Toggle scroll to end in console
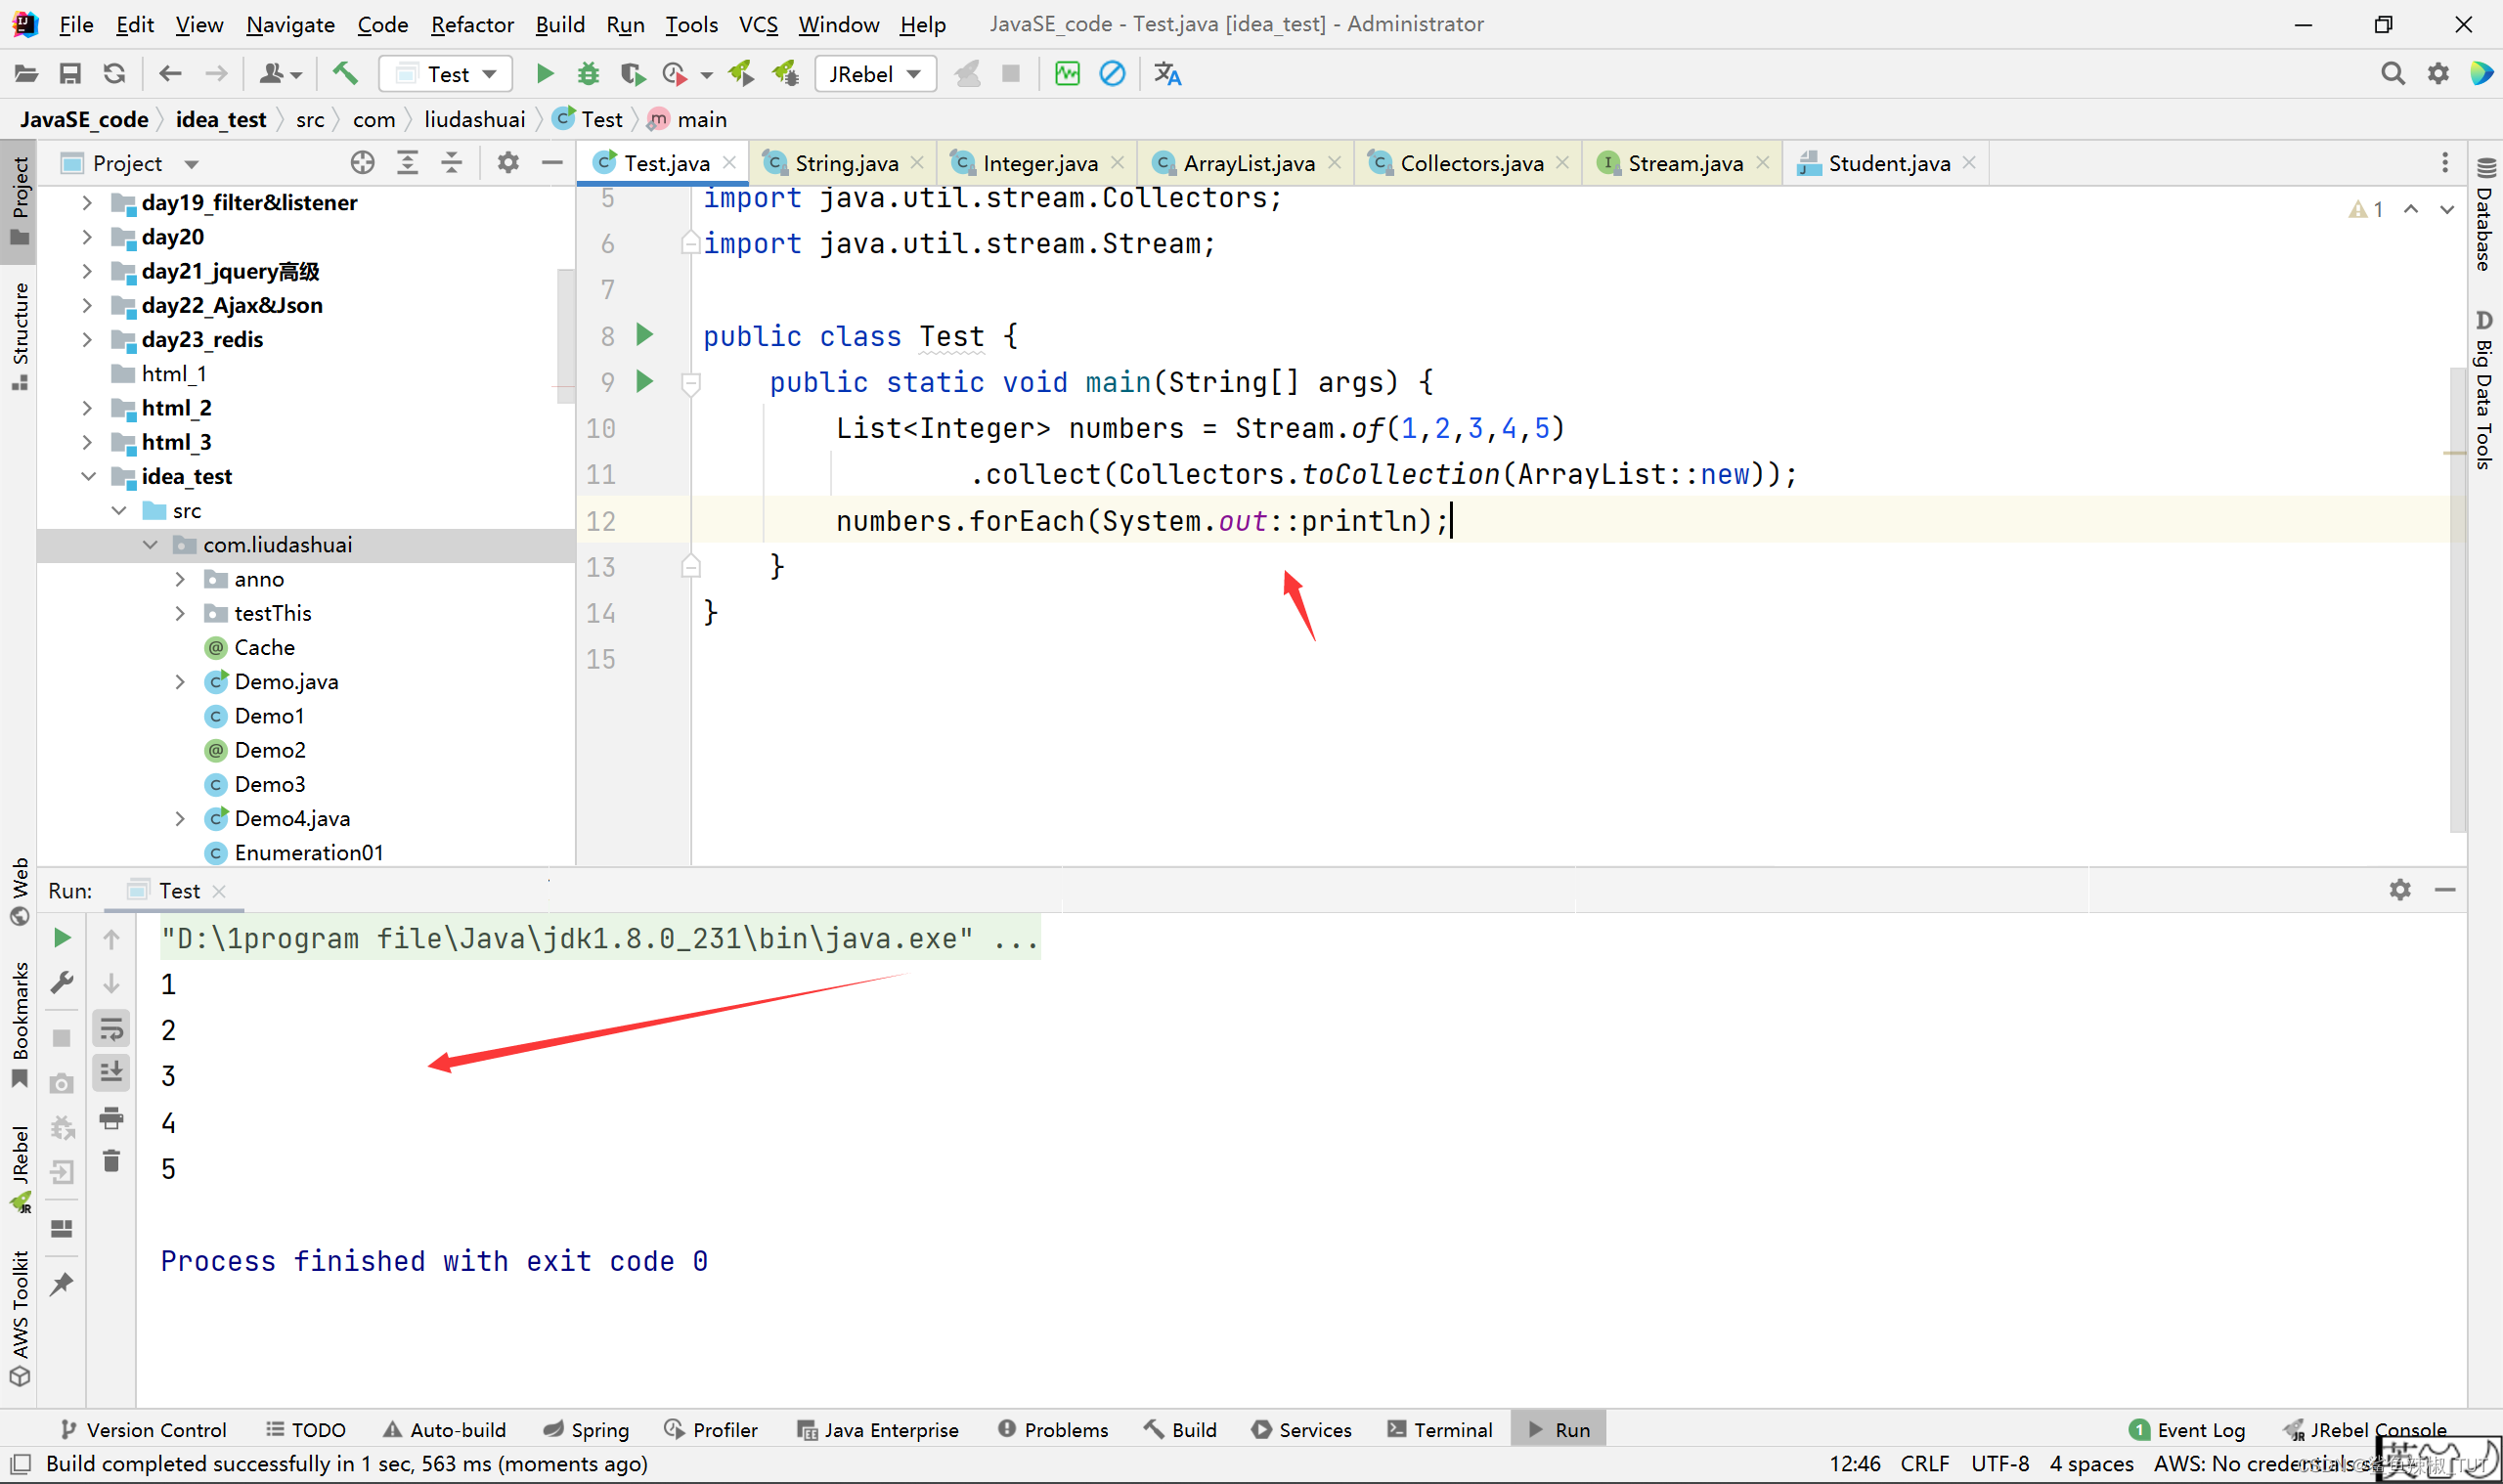The width and height of the screenshot is (2503, 1484). pos(112,1073)
